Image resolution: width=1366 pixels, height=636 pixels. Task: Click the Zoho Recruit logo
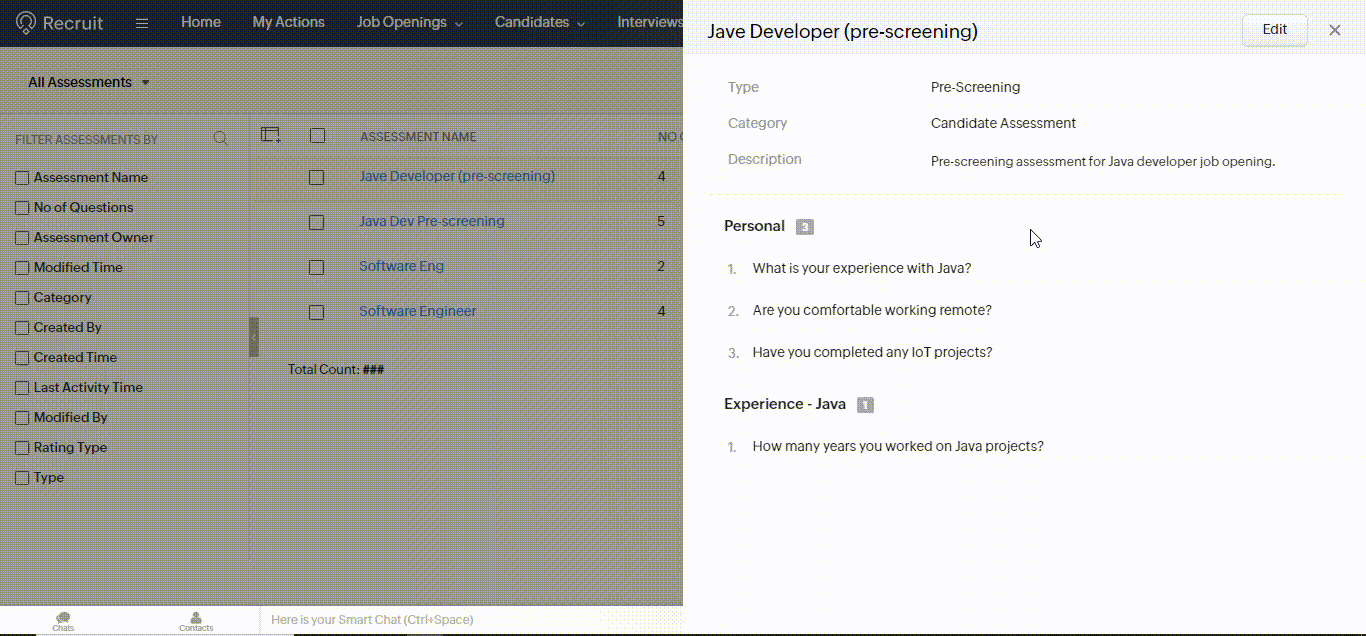tap(58, 21)
